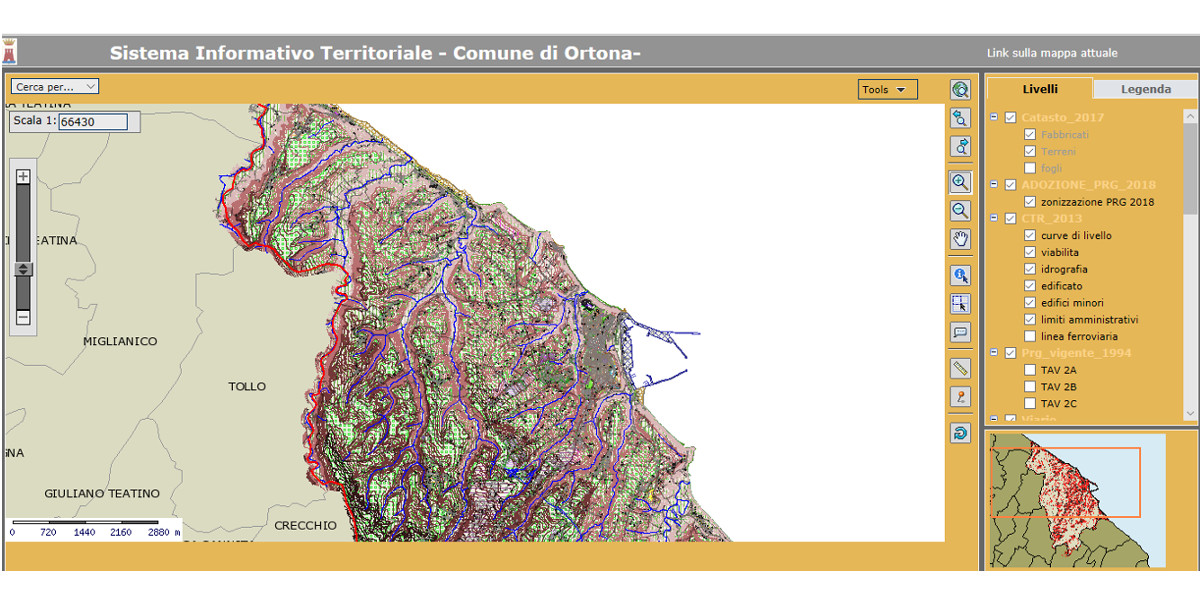This screenshot has height=600, width=1200.
Task: Click the refresh map icon
Action: pos(960,433)
